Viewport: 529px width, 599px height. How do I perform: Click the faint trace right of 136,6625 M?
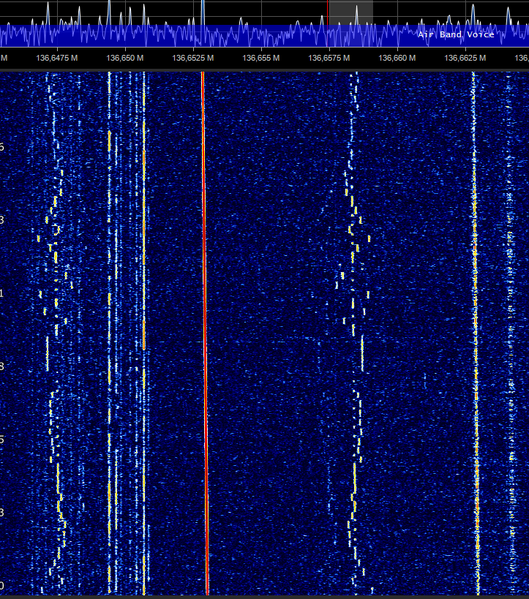pyautogui.click(x=510, y=332)
